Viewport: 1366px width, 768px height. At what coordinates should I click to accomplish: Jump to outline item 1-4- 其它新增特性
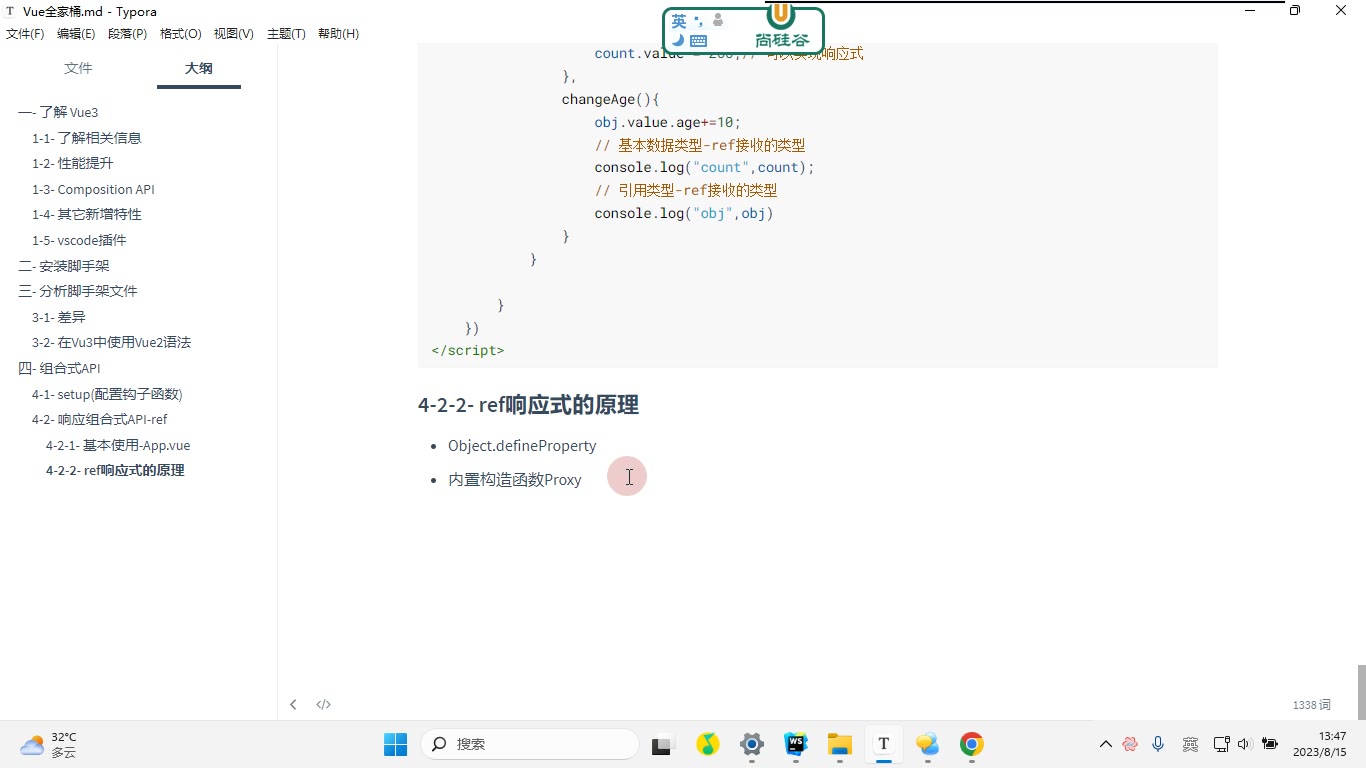(x=86, y=214)
